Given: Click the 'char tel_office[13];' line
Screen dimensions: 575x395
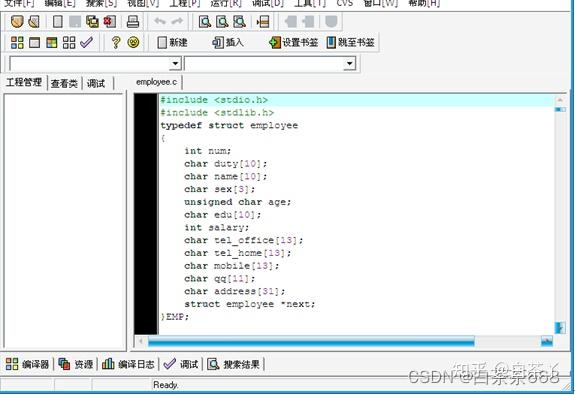Looking at the screenshot, I should [243, 240].
